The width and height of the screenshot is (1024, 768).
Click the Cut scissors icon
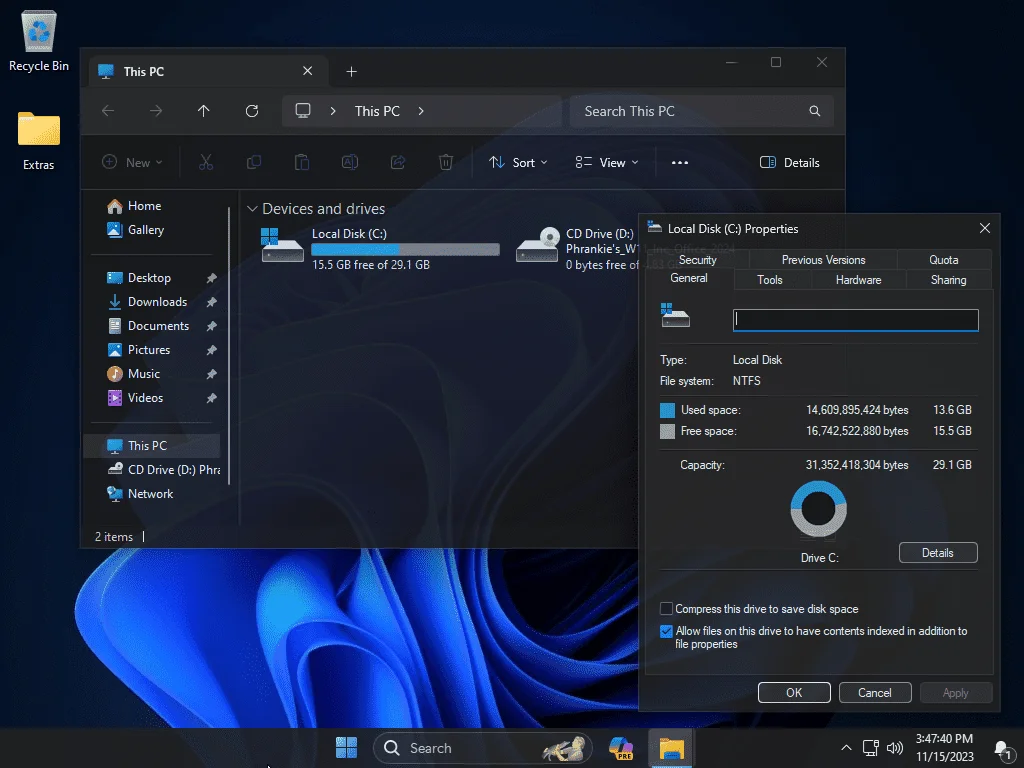click(x=206, y=163)
